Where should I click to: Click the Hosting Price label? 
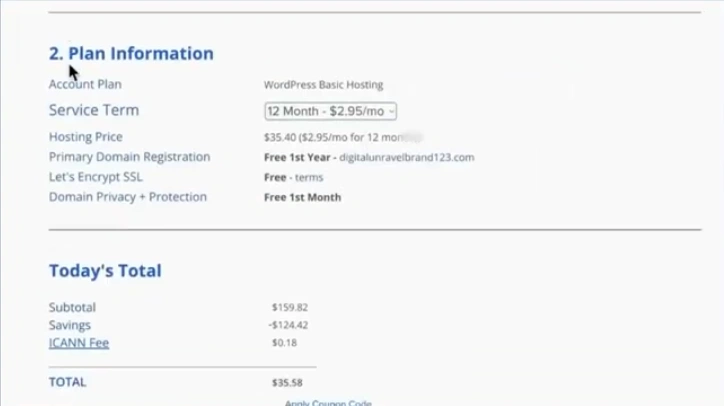(86, 137)
